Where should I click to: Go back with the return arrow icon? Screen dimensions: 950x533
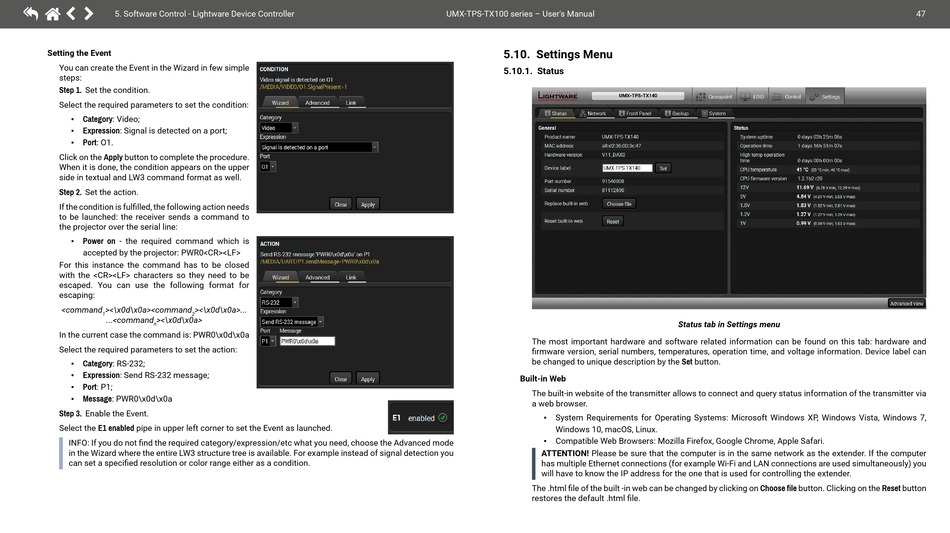pos(30,13)
